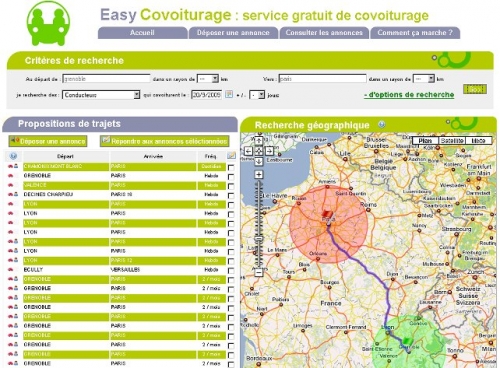Tick the checkbox for Valence–Paris trip
The width and height of the screenshot is (500, 368).
point(231,186)
